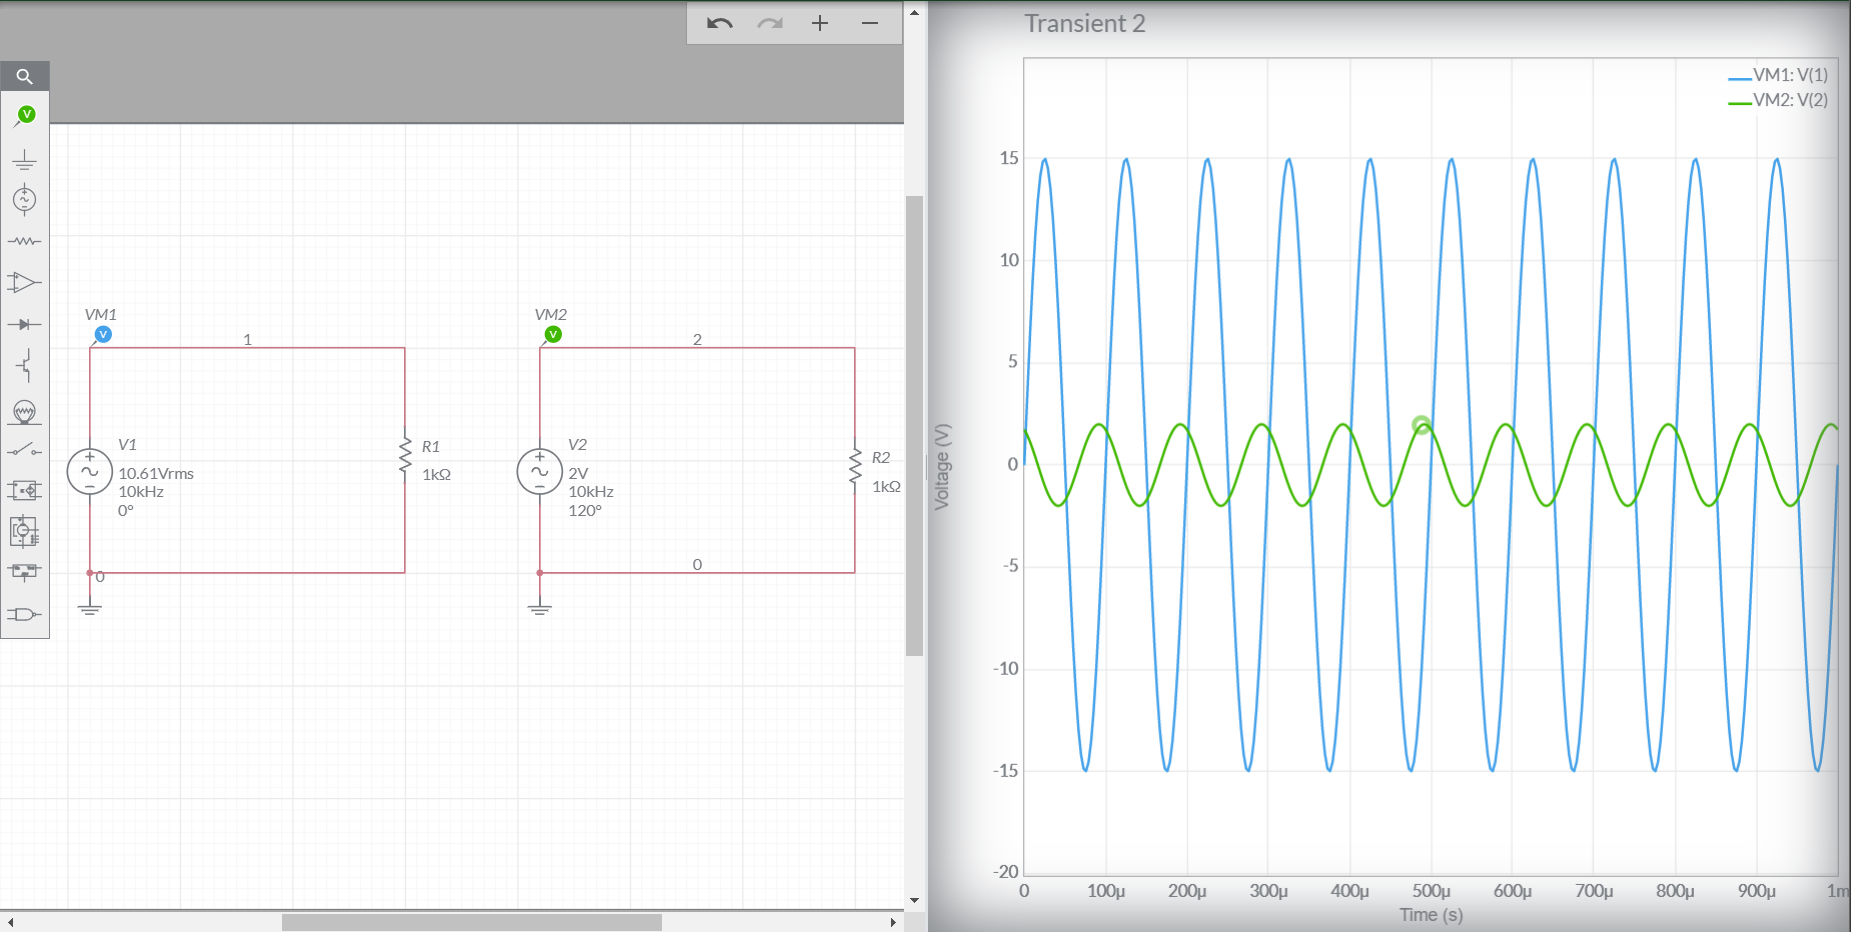1851x932 pixels.
Task: Select the switch component tool
Action: (x=25, y=450)
